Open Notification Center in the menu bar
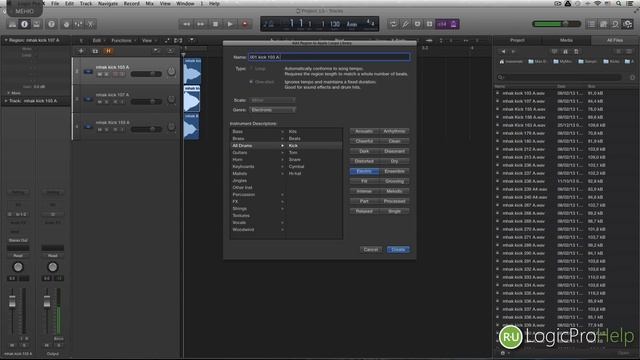640x360 pixels. [630, 3]
